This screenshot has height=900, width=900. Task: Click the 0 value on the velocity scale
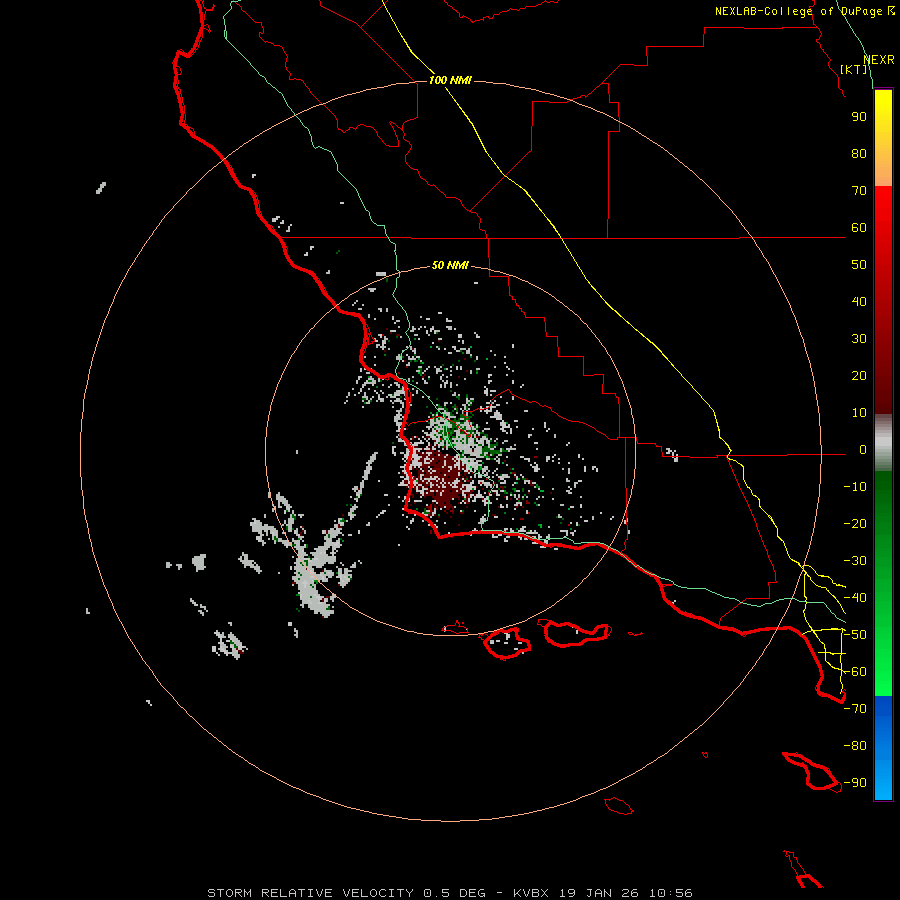click(x=863, y=449)
